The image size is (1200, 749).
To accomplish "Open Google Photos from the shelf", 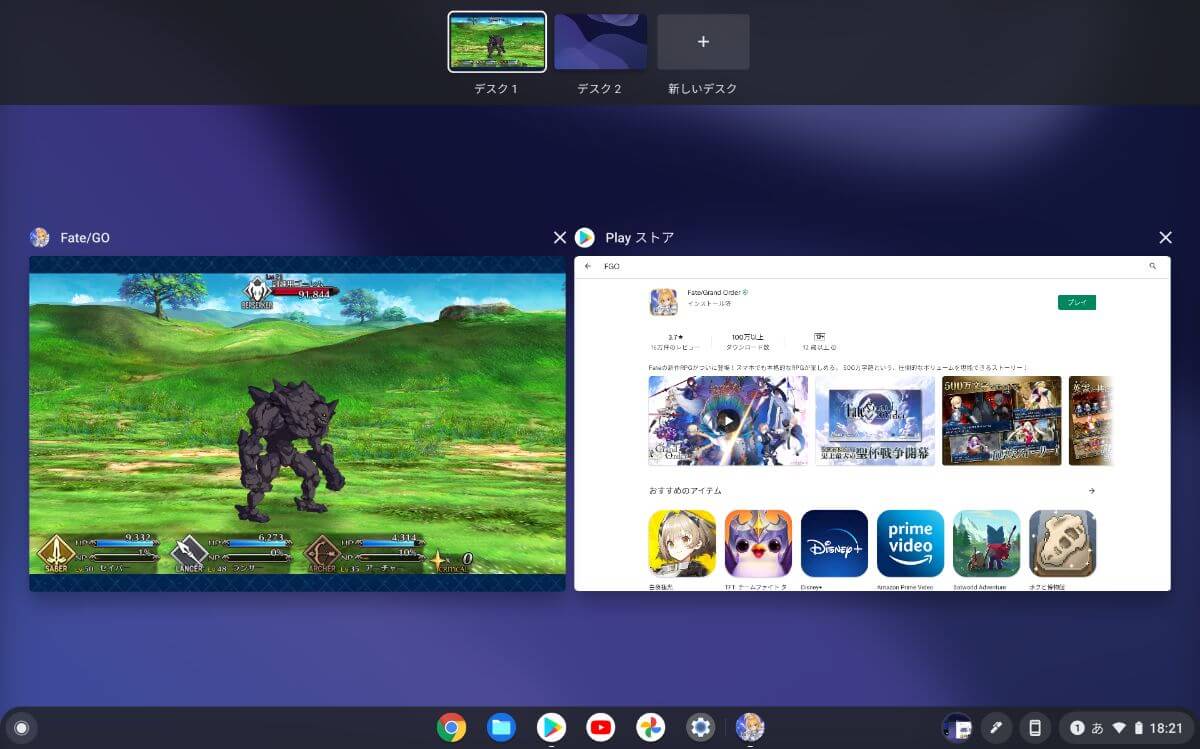I will [651, 728].
